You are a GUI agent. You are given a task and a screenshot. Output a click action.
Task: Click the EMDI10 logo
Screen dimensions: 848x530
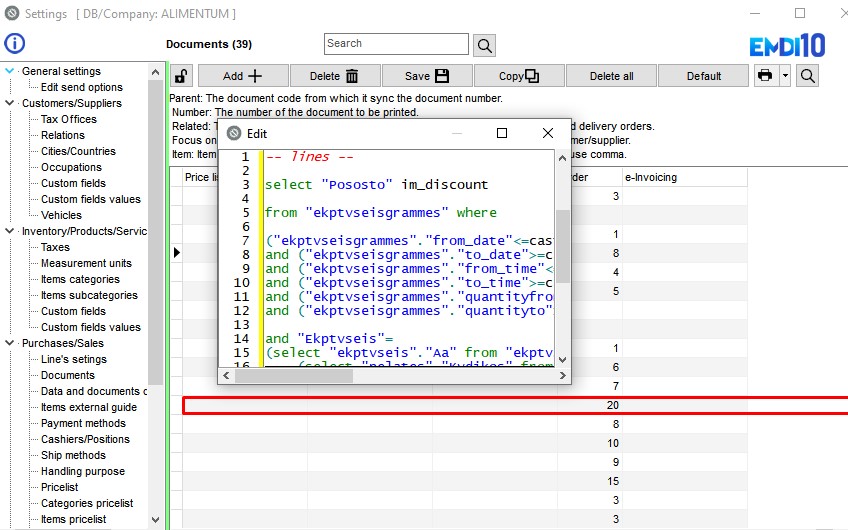pos(787,45)
